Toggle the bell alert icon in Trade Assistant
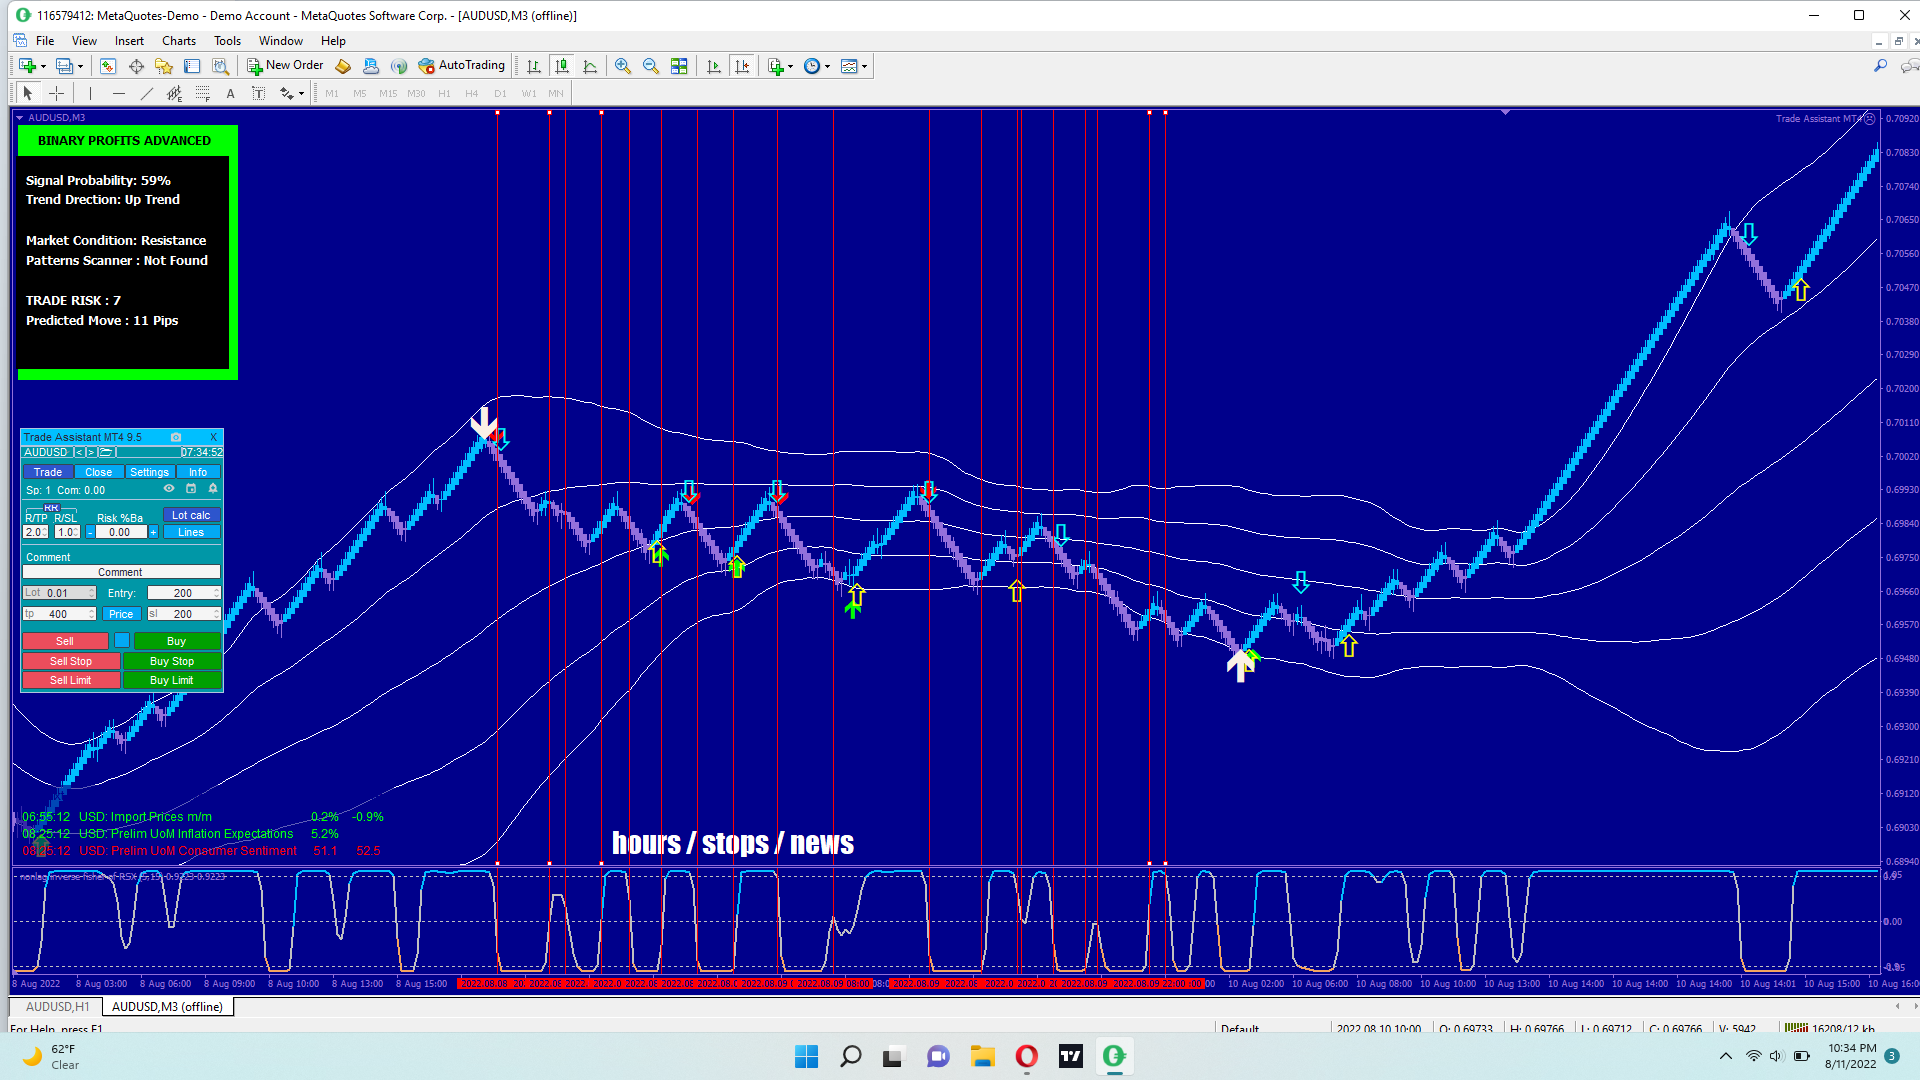This screenshot has height=1080, width=1920. point(212,489)
